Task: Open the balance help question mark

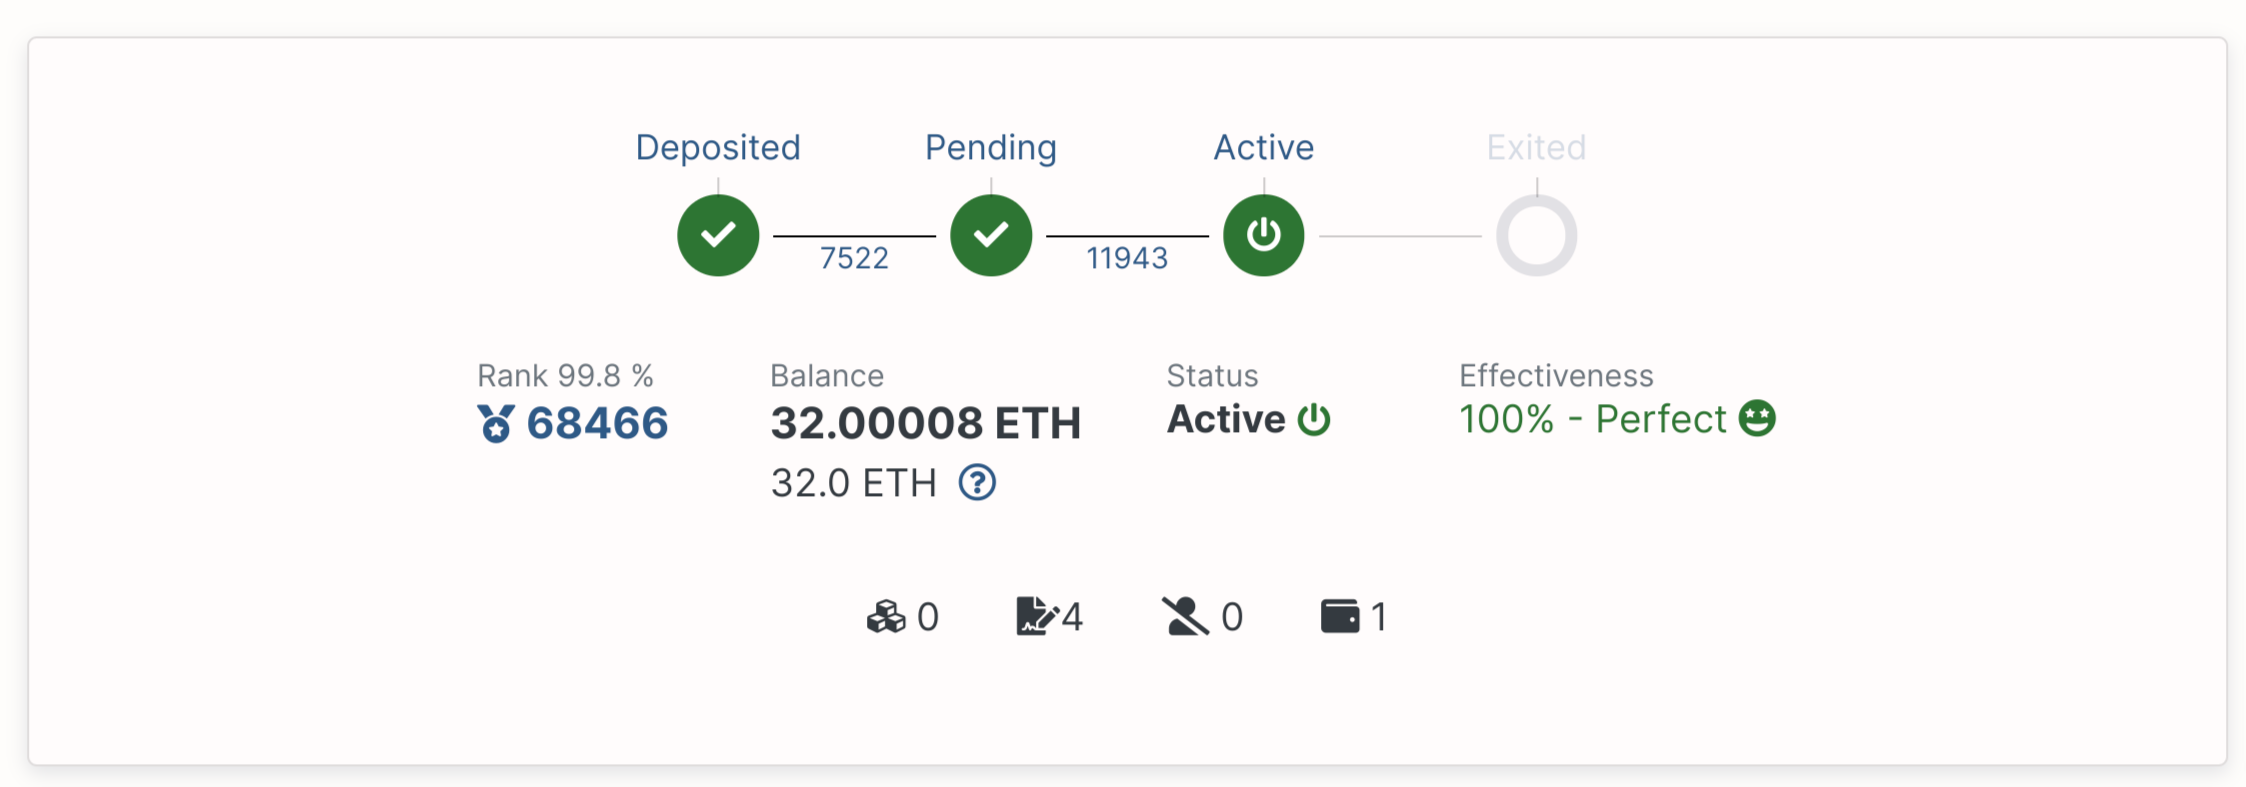Action: [x=977, y=483]
